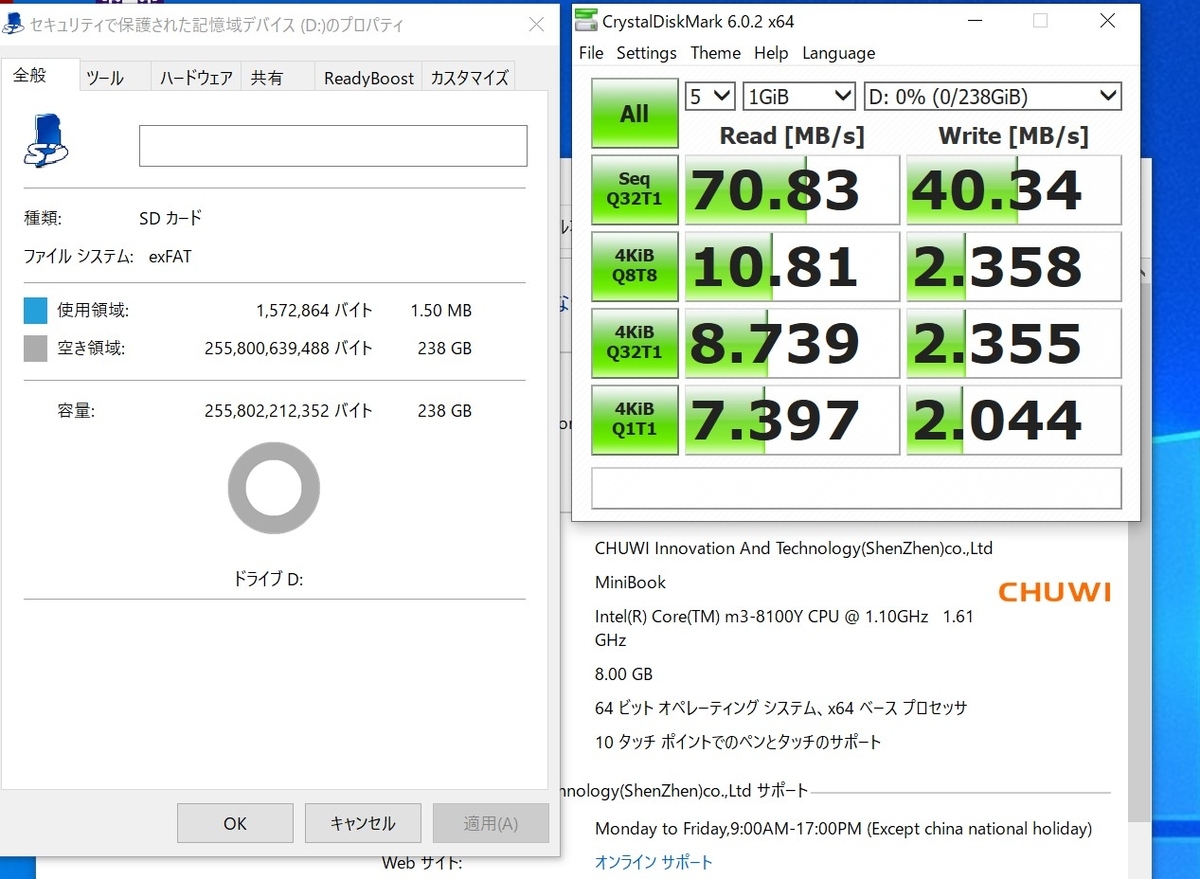Click the gray 空き領域 color swatch

(36, 349)
